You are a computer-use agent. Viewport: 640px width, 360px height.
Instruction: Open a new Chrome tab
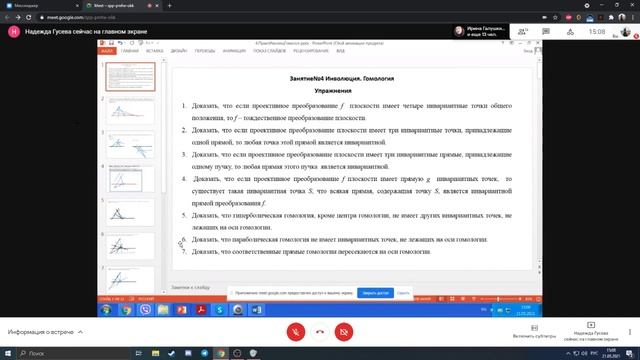(169, 6)
